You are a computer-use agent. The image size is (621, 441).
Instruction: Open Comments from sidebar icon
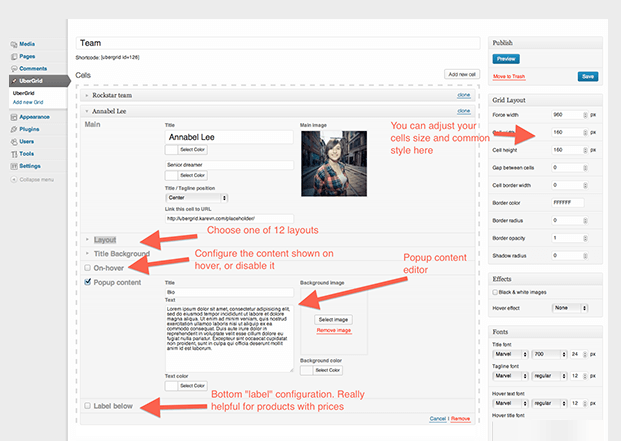[x=12, y=68]
